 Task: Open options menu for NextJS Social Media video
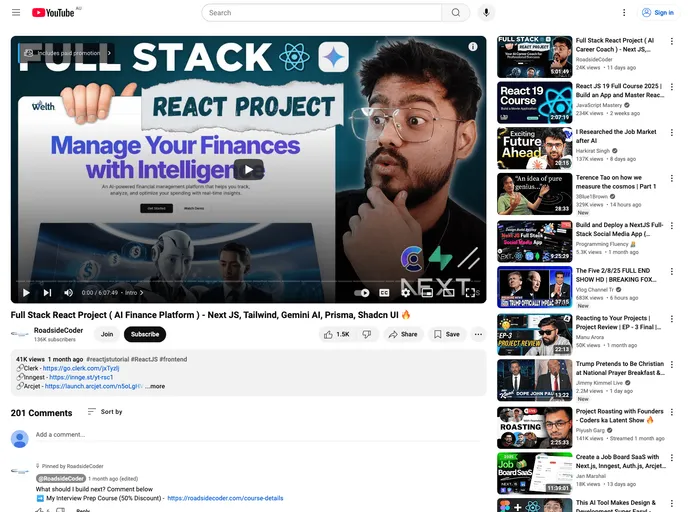click(671, 226)
